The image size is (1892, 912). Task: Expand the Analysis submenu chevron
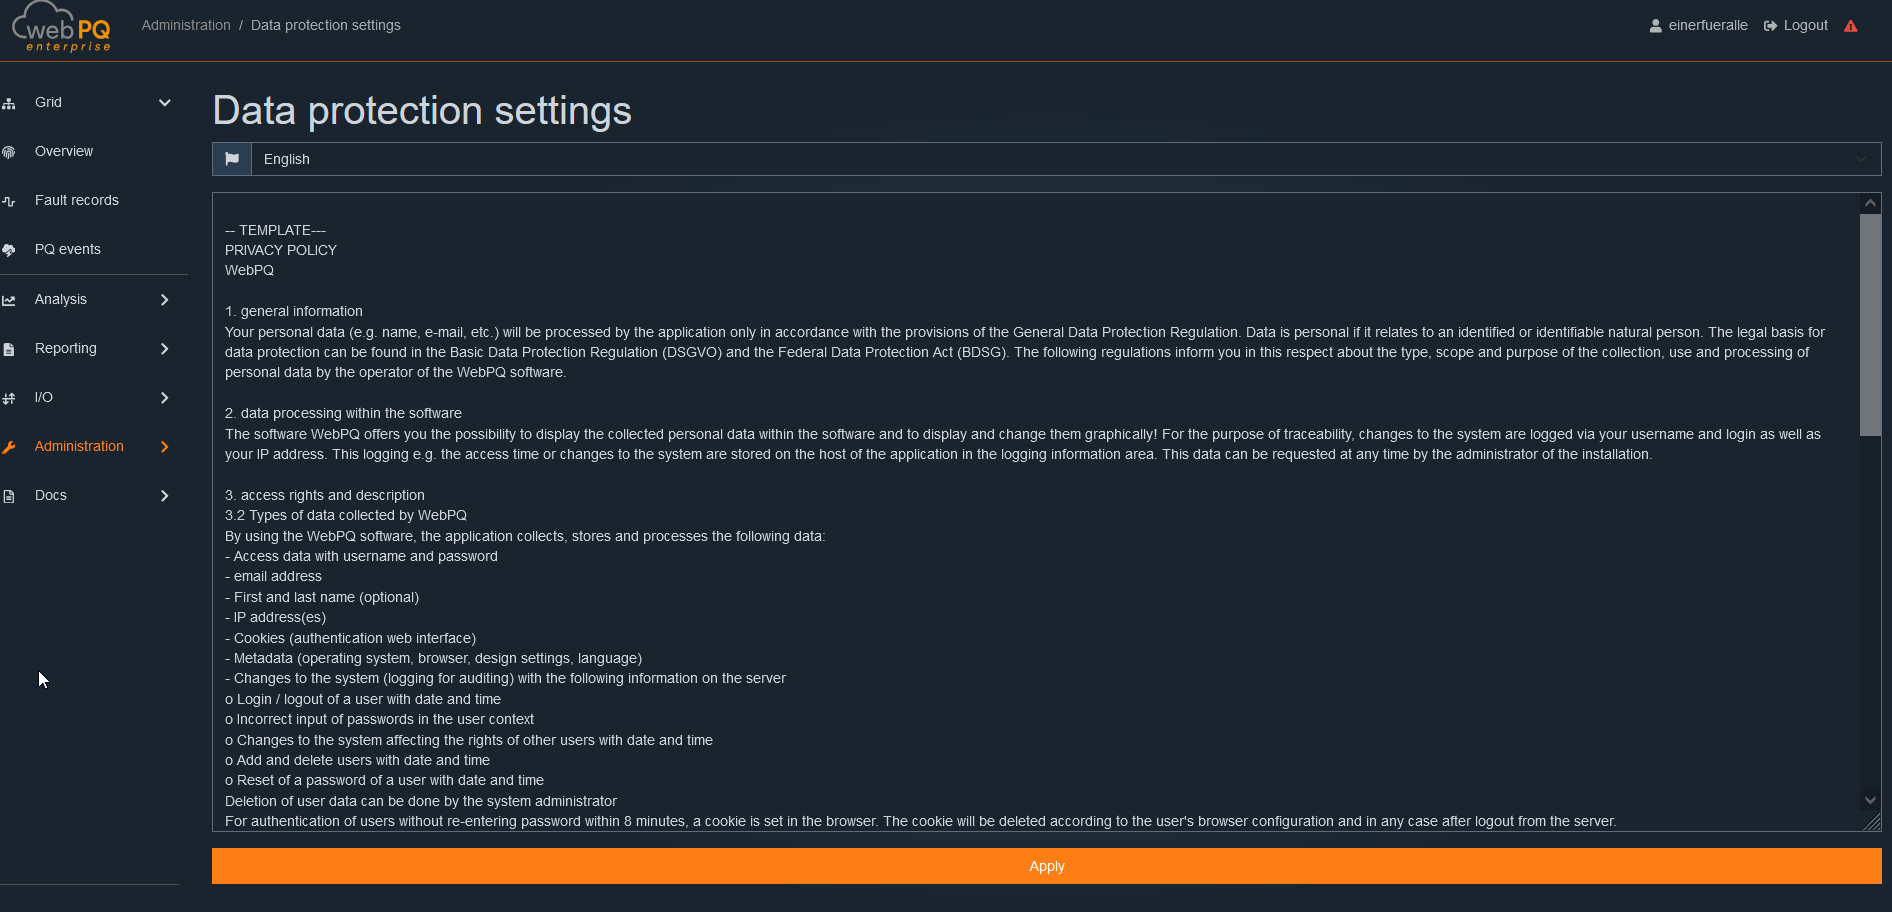click(x=164, y=299)
